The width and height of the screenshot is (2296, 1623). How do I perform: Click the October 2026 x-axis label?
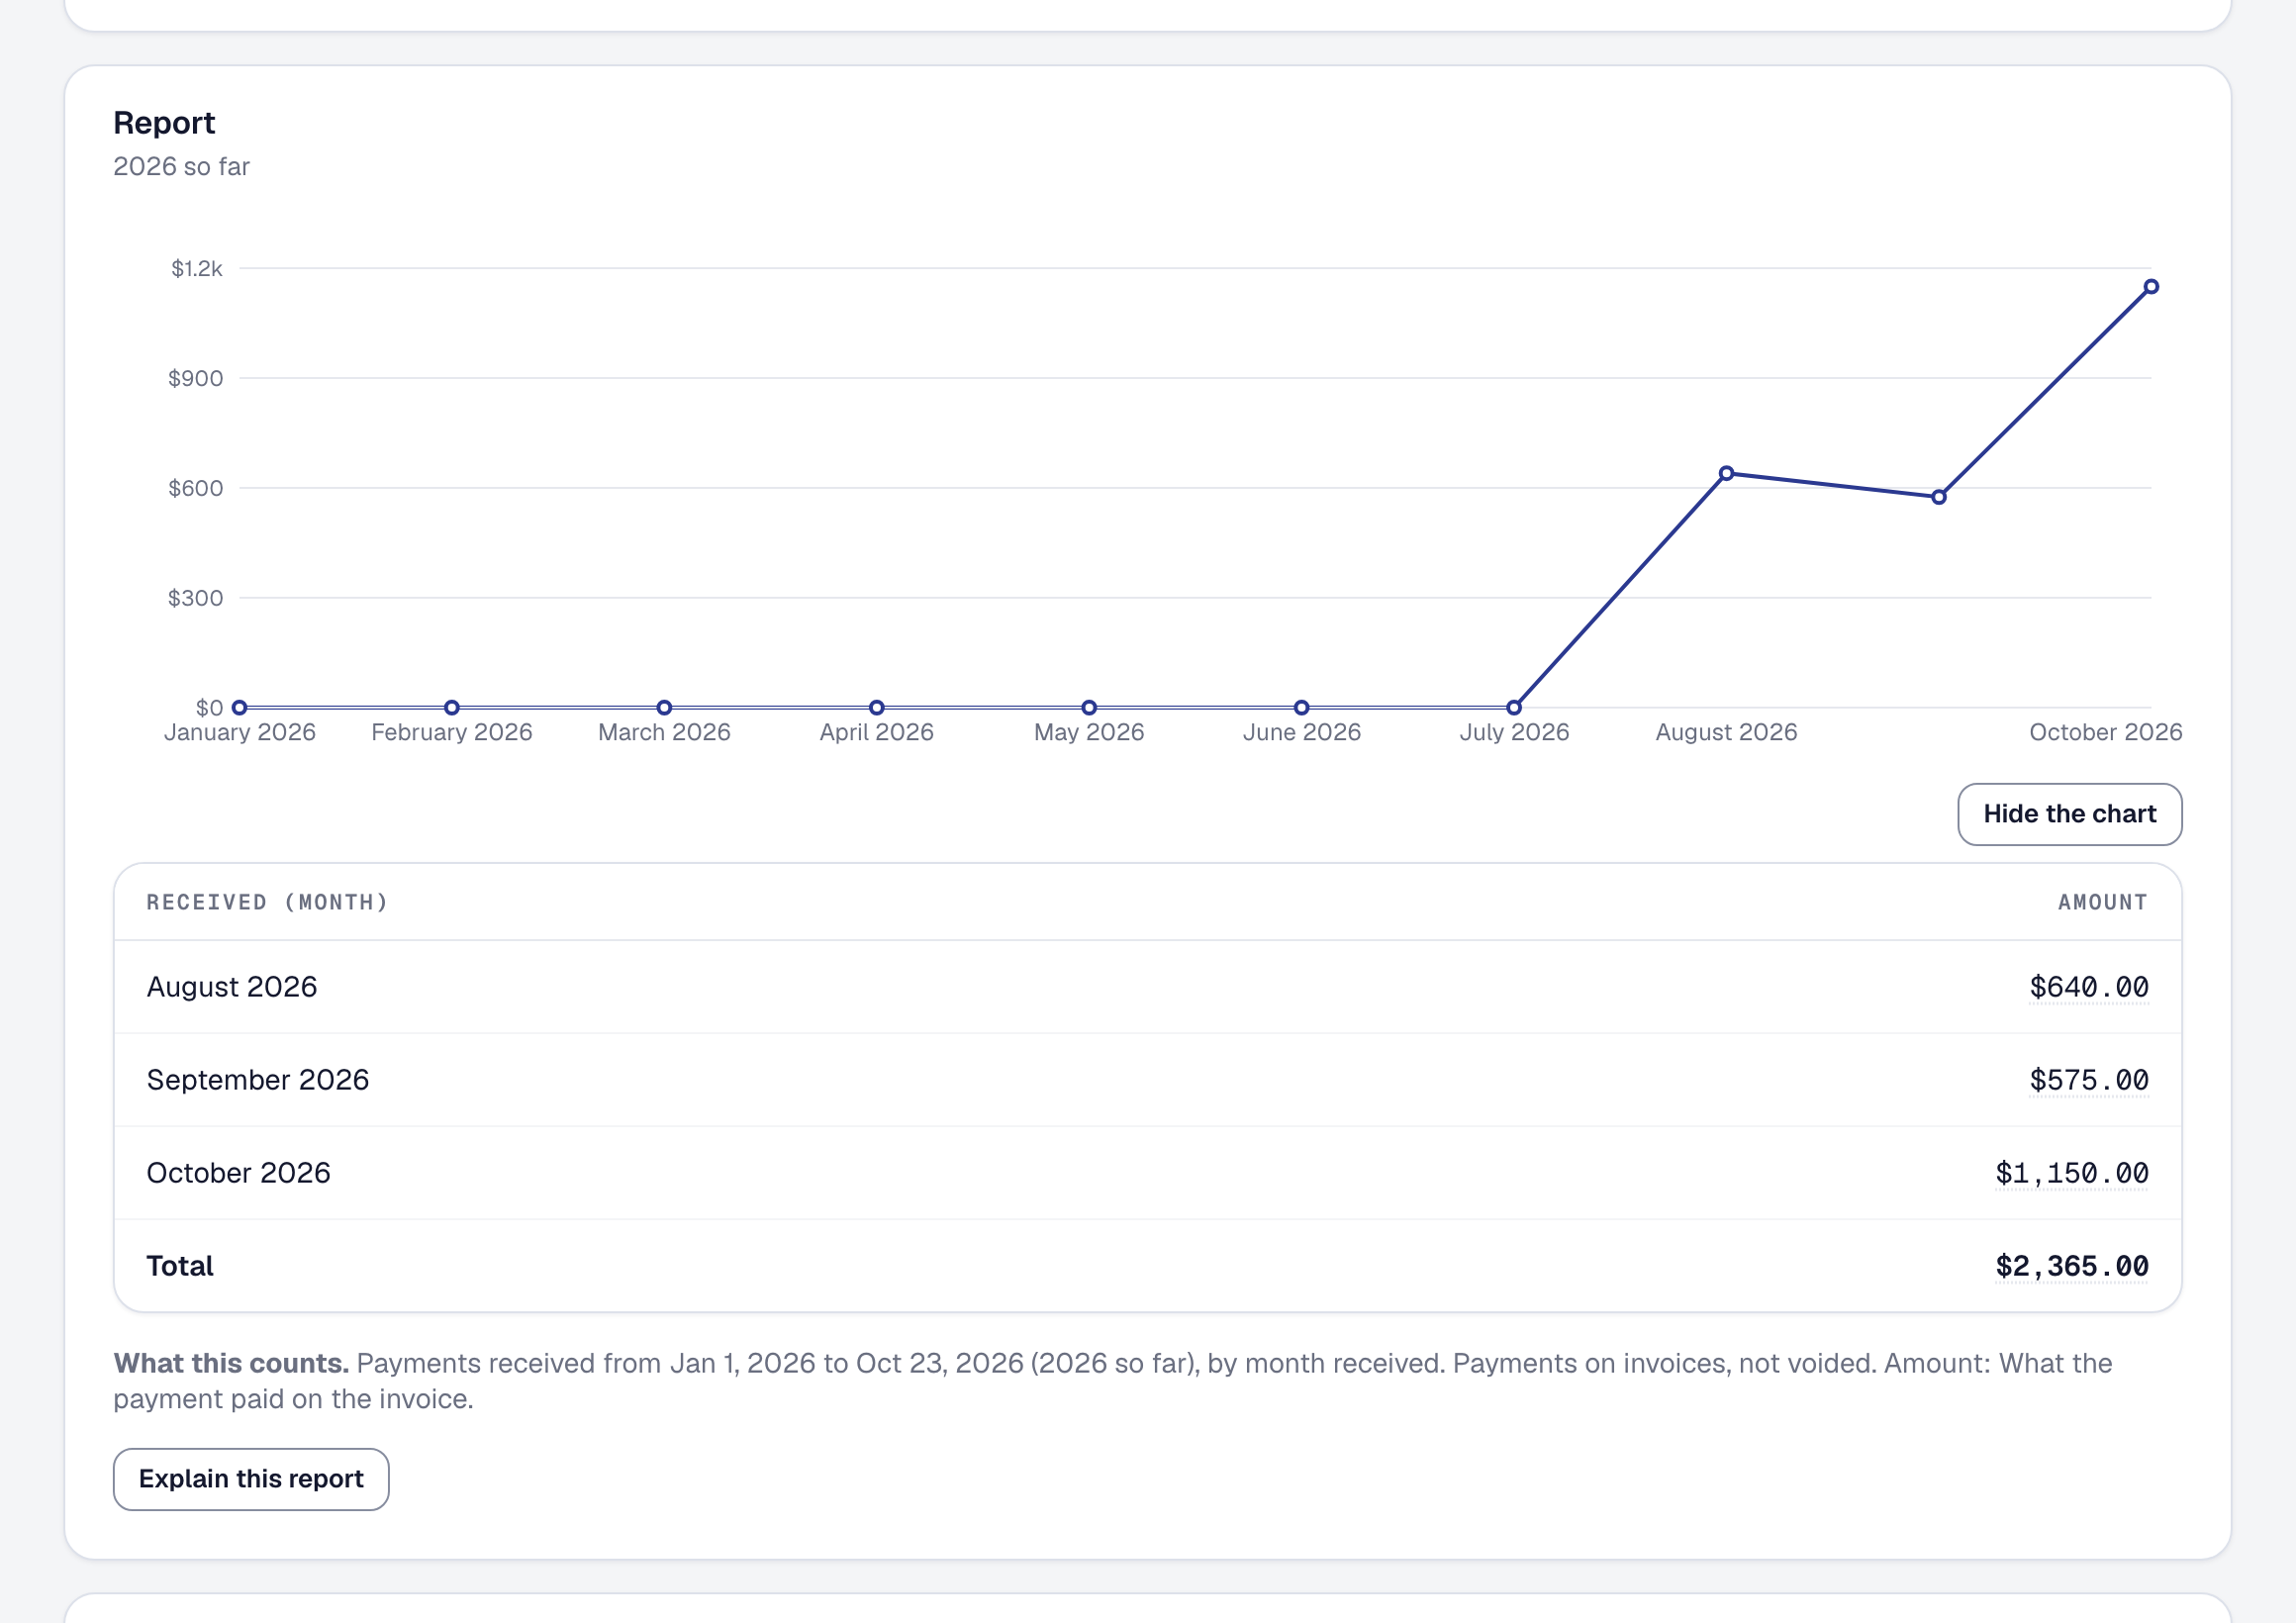click(x=2105, y=732)
